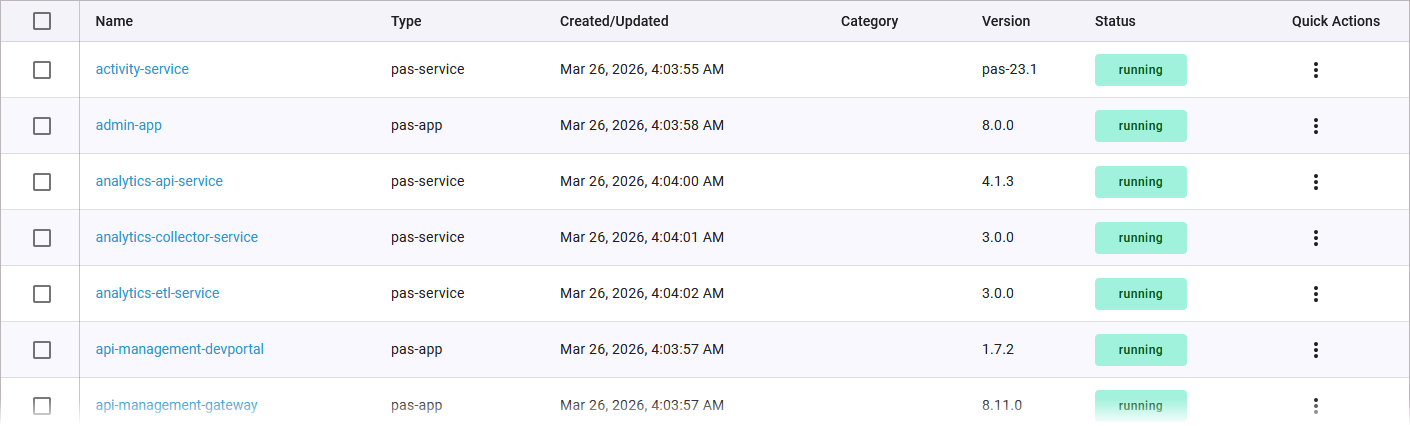Open quick actions menu for analytics-etl-service
The image size is (1410, 426).
[x=1316, y=294]
